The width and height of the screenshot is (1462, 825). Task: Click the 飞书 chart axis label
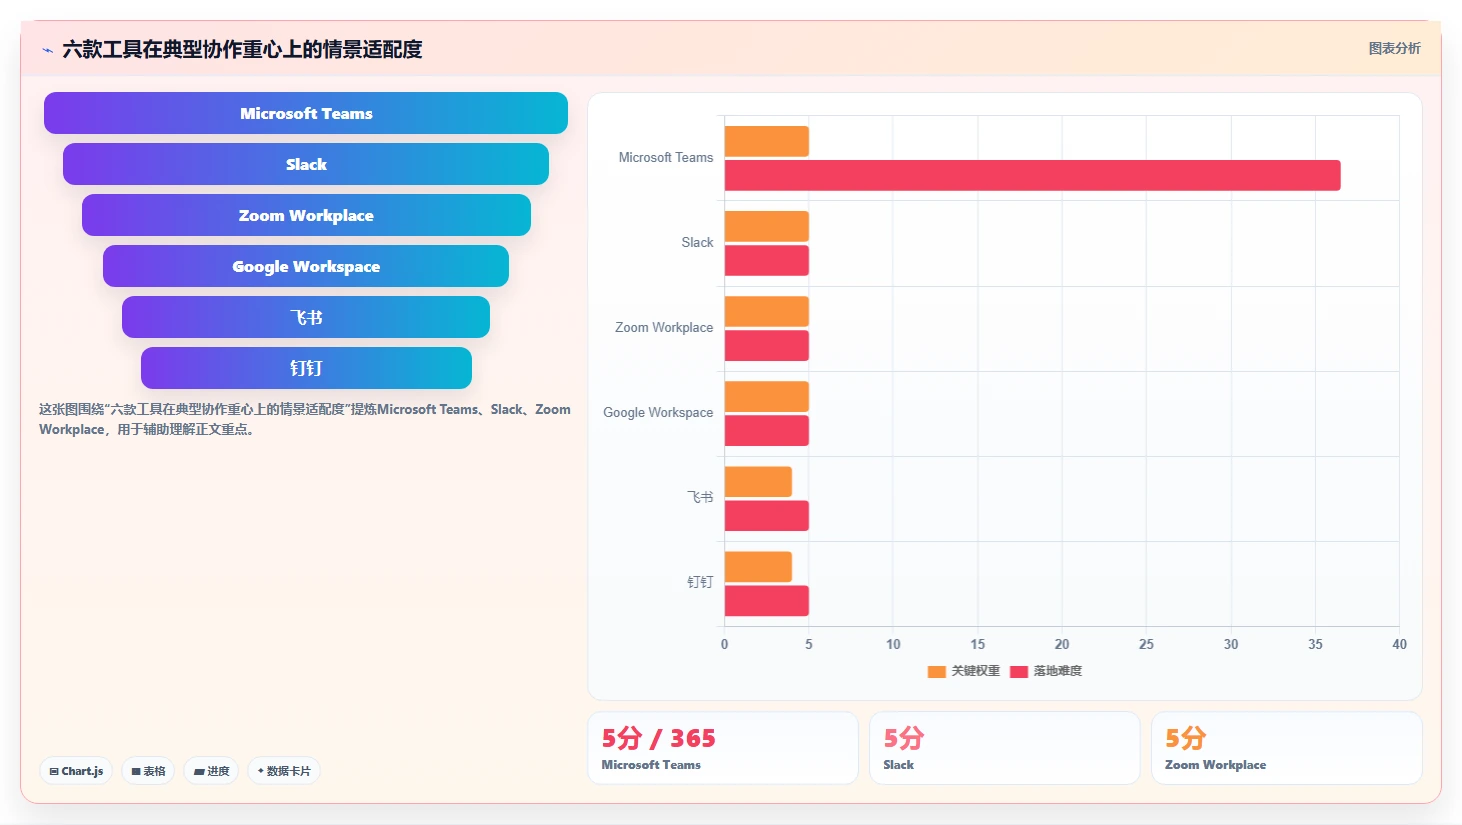point(700,497)
